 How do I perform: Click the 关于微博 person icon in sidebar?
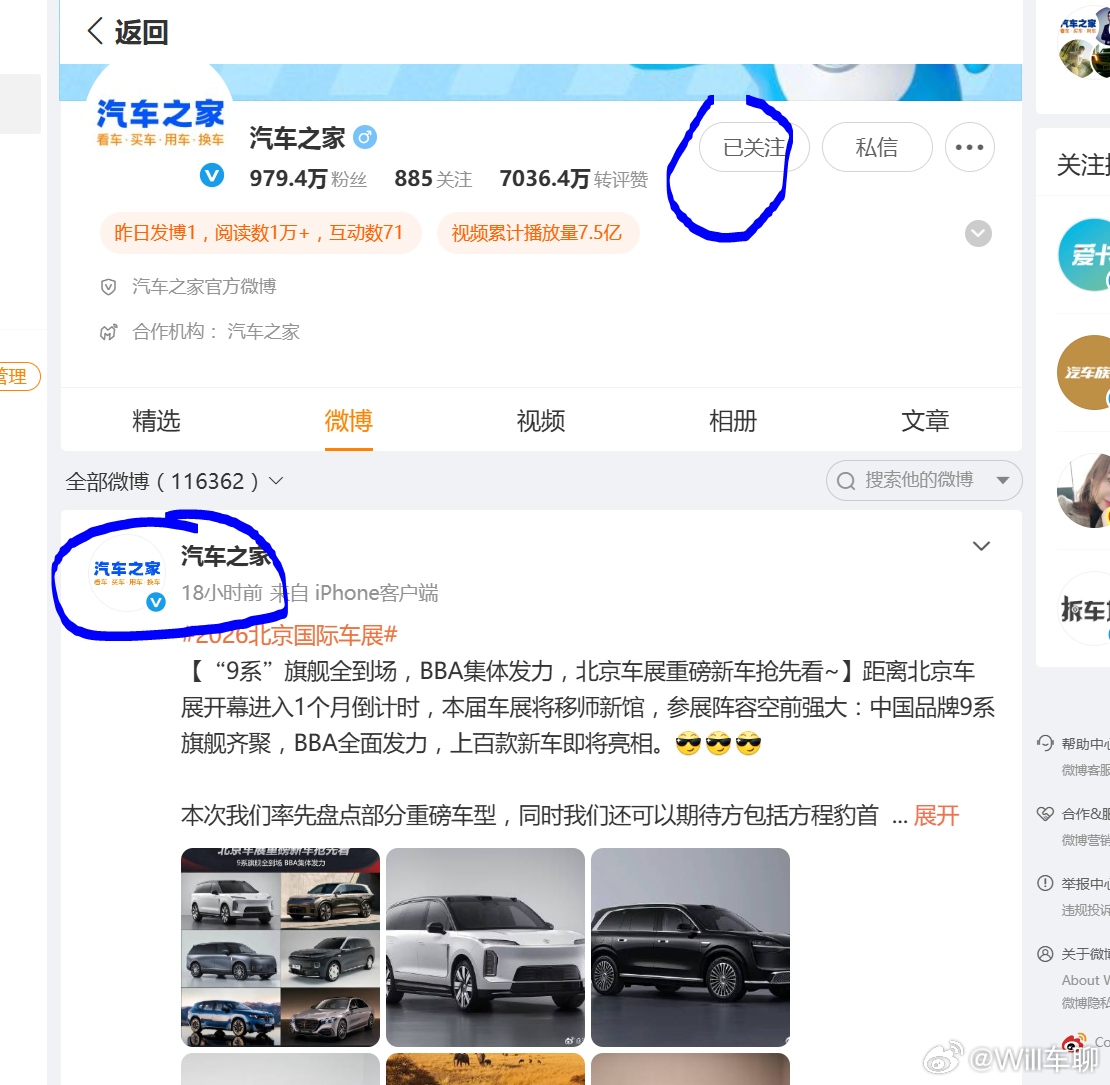[x=1045, y=953]
